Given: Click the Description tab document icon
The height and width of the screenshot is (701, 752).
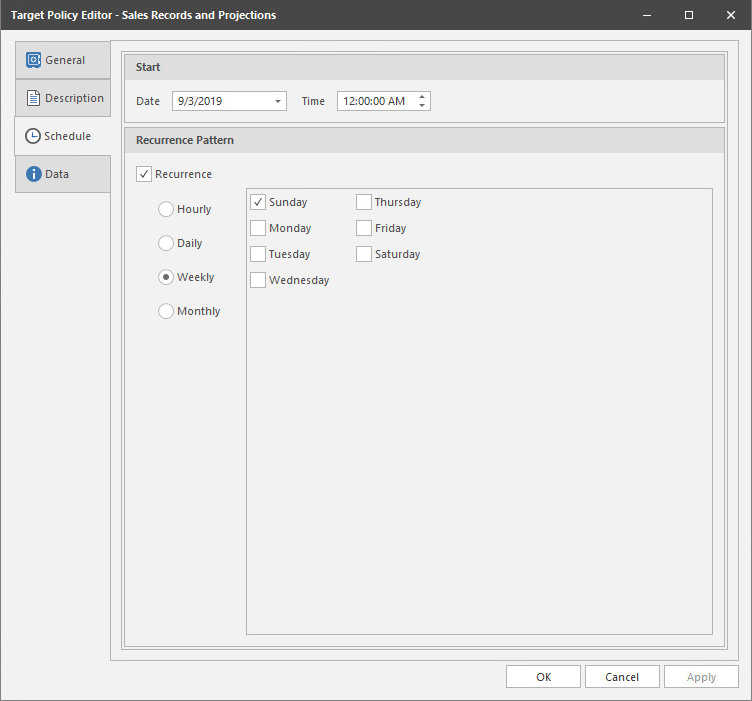Looking at the screenshot, I should (33, 98).
